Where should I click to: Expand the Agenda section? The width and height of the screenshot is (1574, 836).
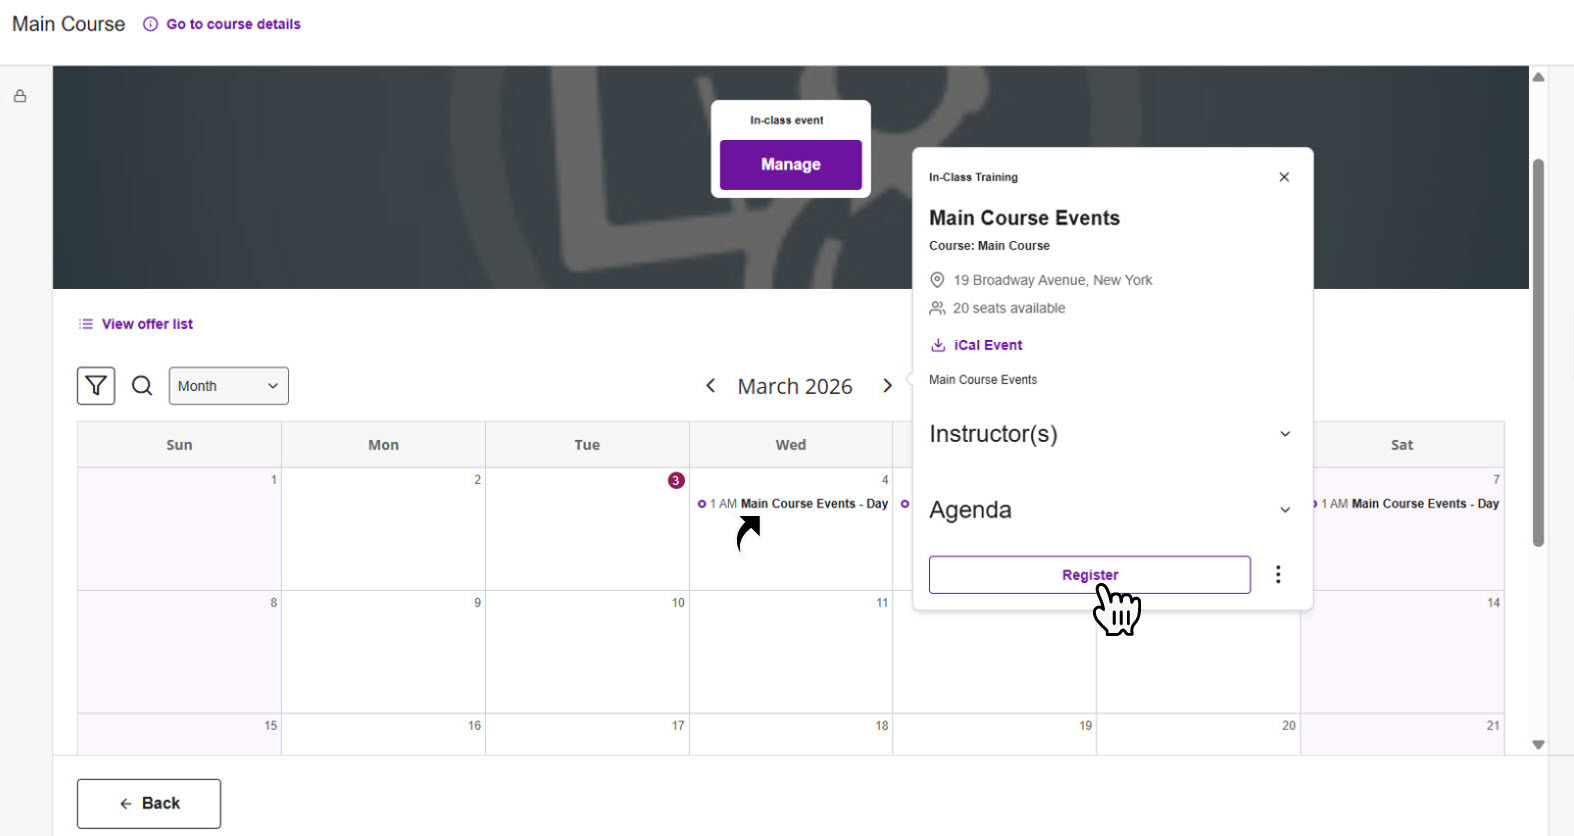1285,510
